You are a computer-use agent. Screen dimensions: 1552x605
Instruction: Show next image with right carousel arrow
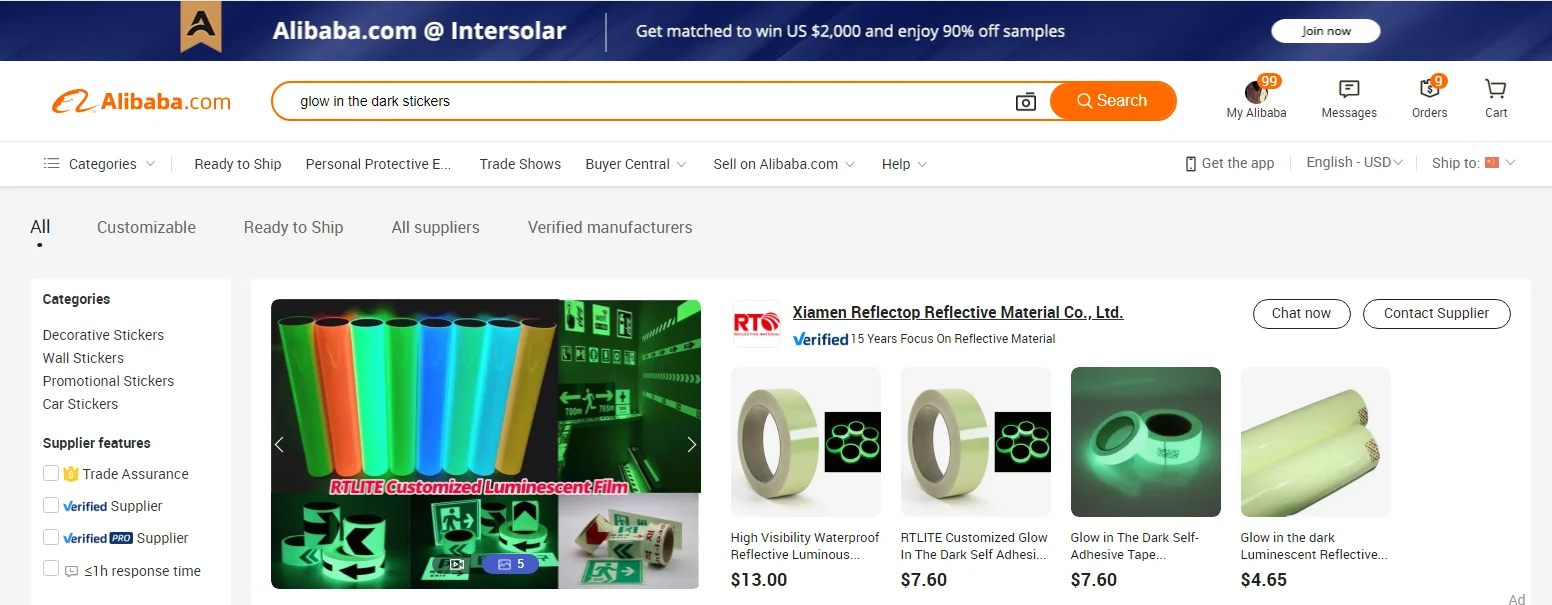[x=691, y=444]
